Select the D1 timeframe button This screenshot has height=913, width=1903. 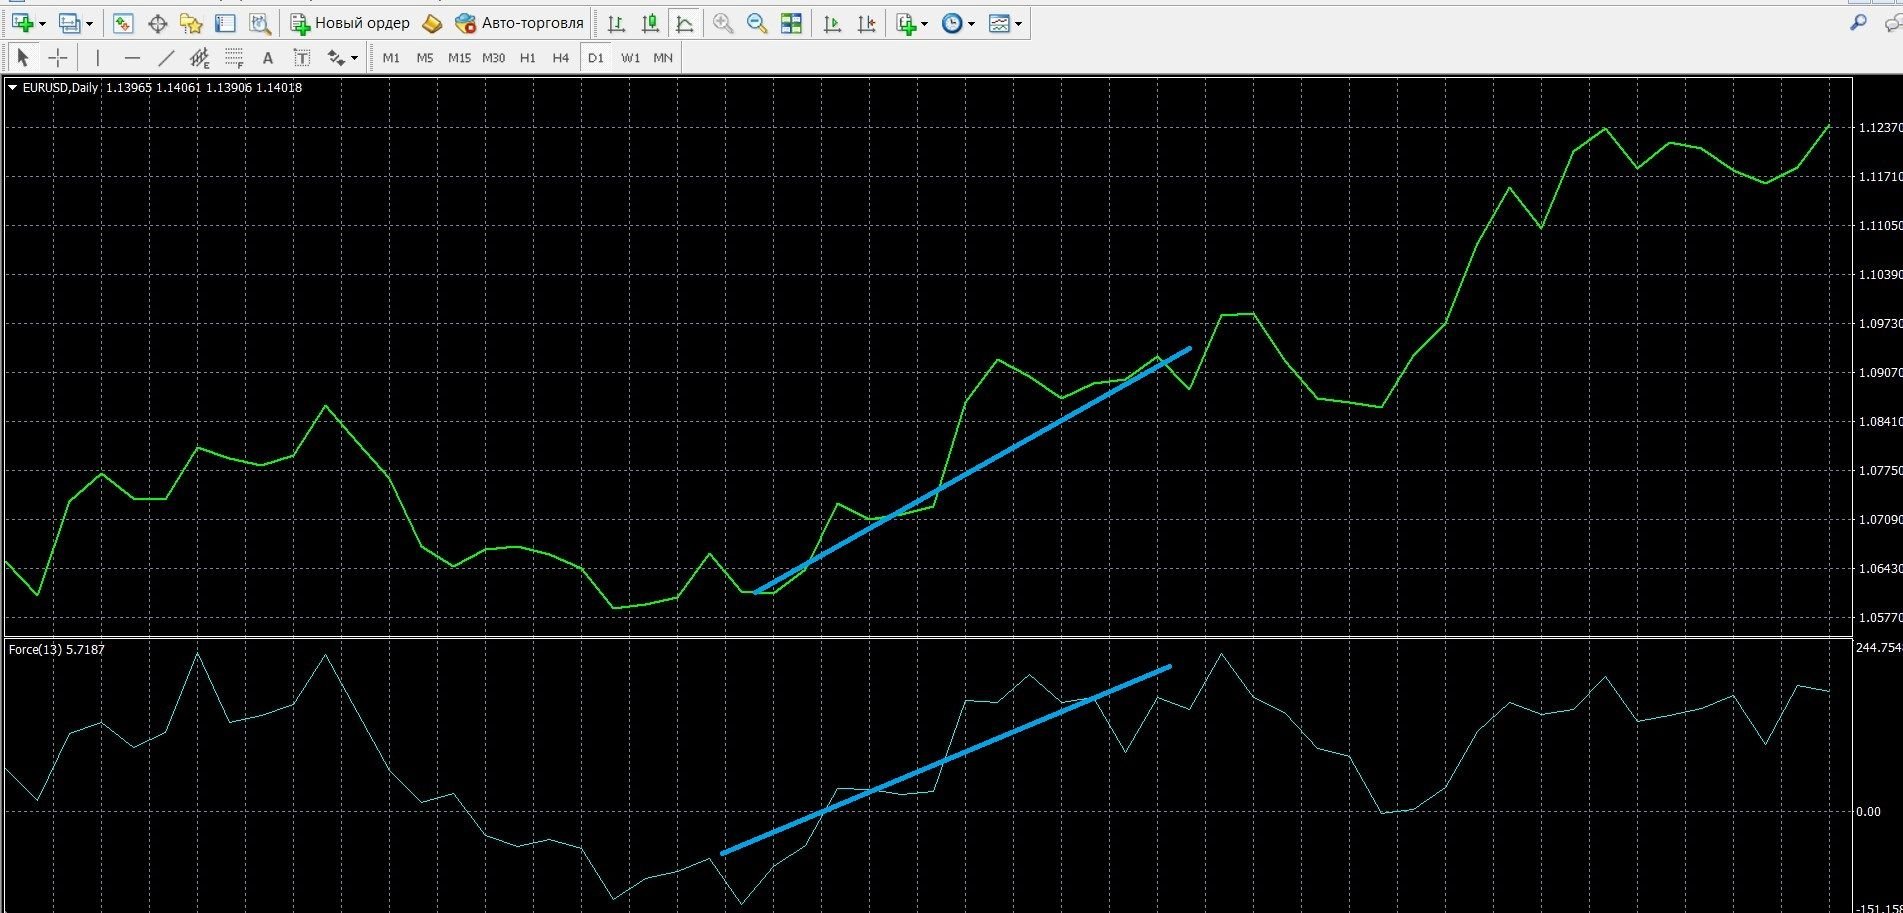click(x=596, y=58)
